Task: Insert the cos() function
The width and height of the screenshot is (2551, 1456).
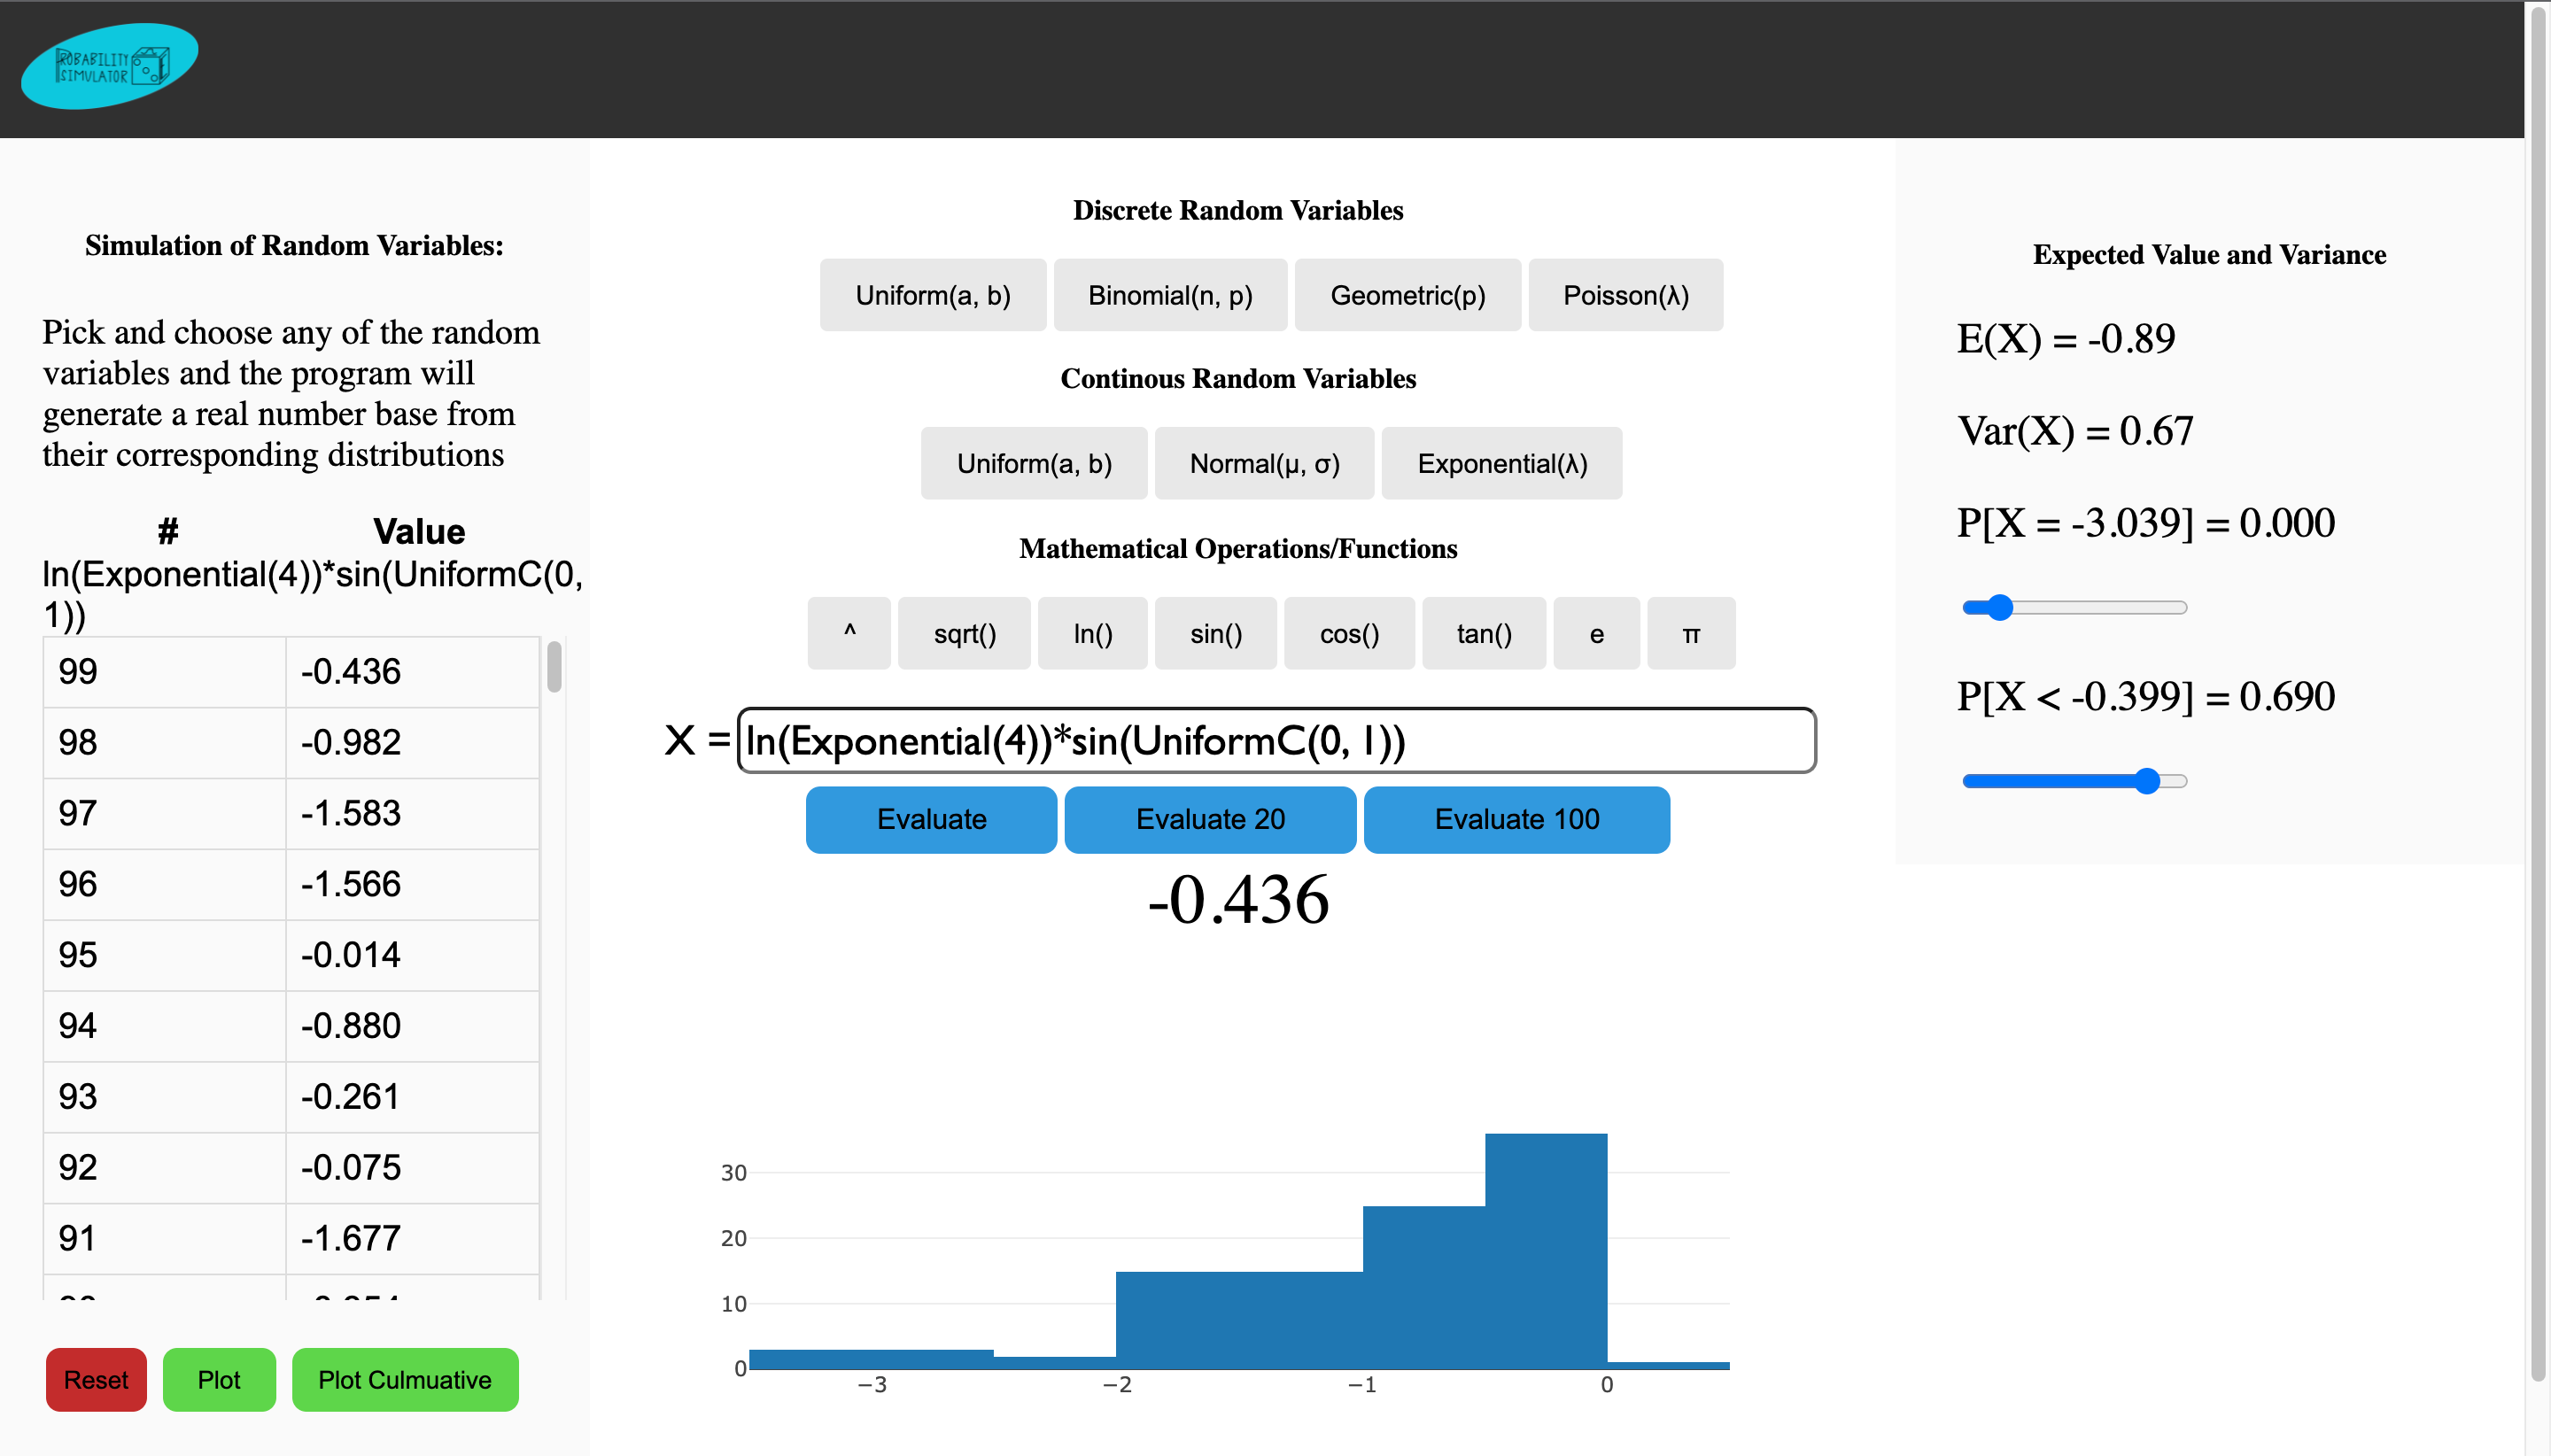Action: pos(1348,633)
